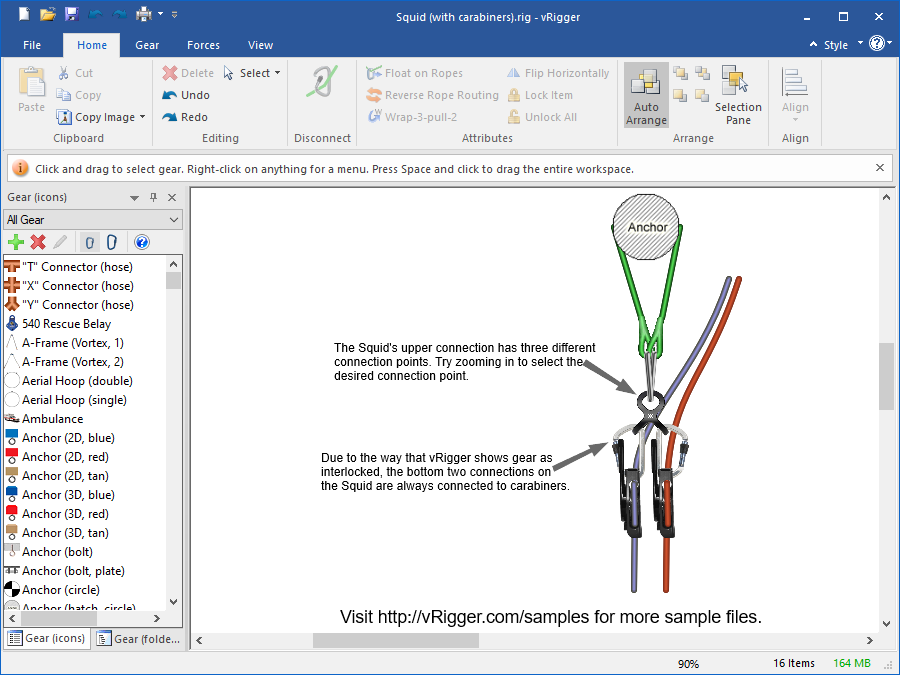Screen dimensions: 900x675
Task: Open the Selection Pane
Action: tap(737, 95)
